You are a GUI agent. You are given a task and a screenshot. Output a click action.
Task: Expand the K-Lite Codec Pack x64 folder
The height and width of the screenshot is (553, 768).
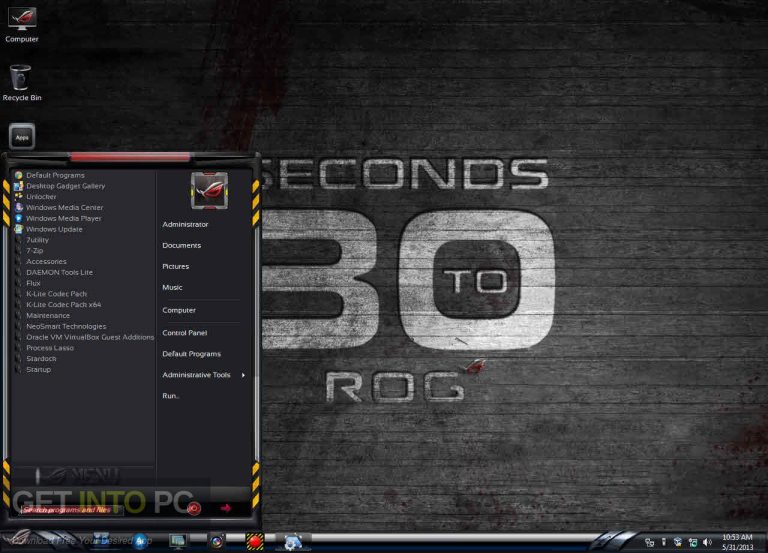pos(58,304)
